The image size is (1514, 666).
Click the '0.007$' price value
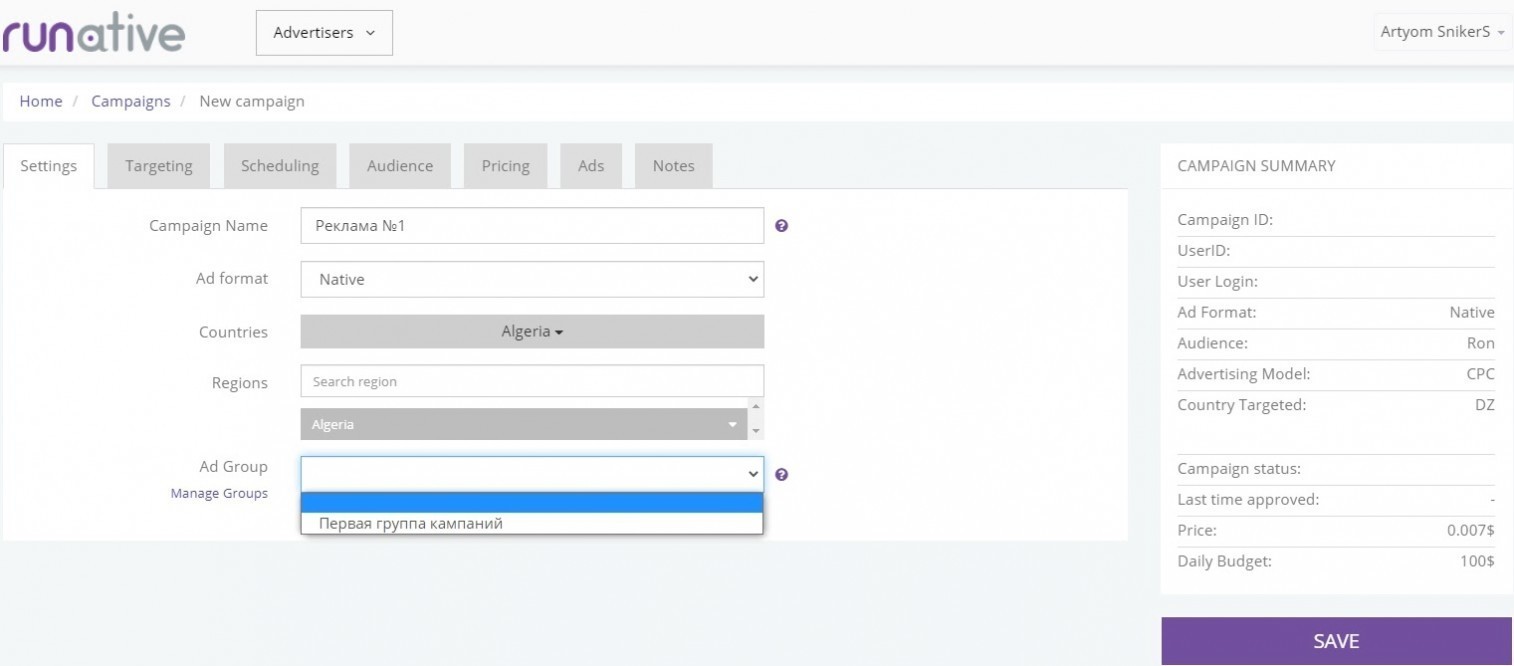(x=1470, y=531)
